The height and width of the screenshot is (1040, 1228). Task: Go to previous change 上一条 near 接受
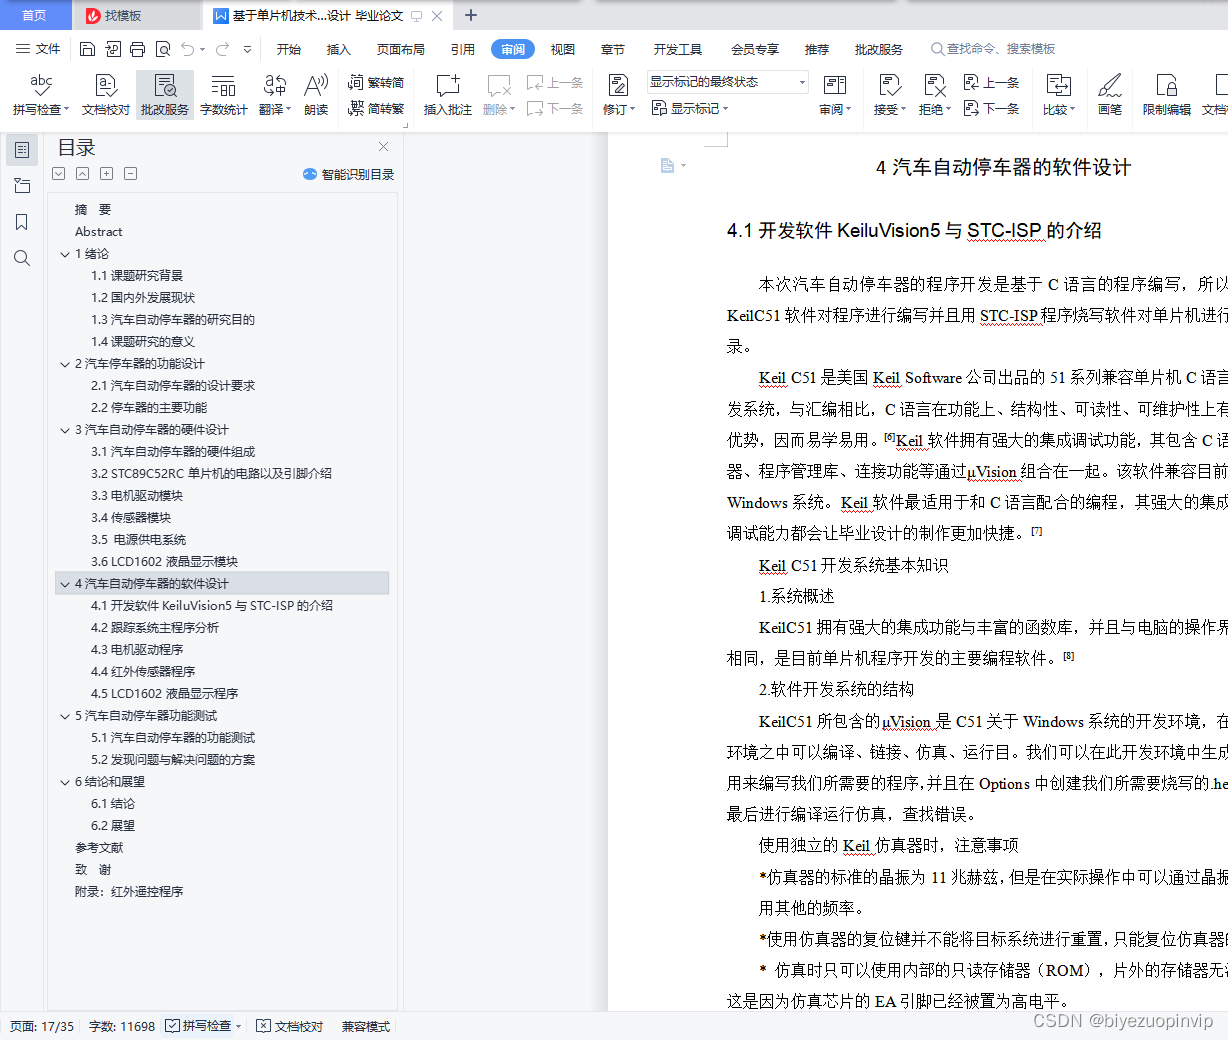point(991,83)
